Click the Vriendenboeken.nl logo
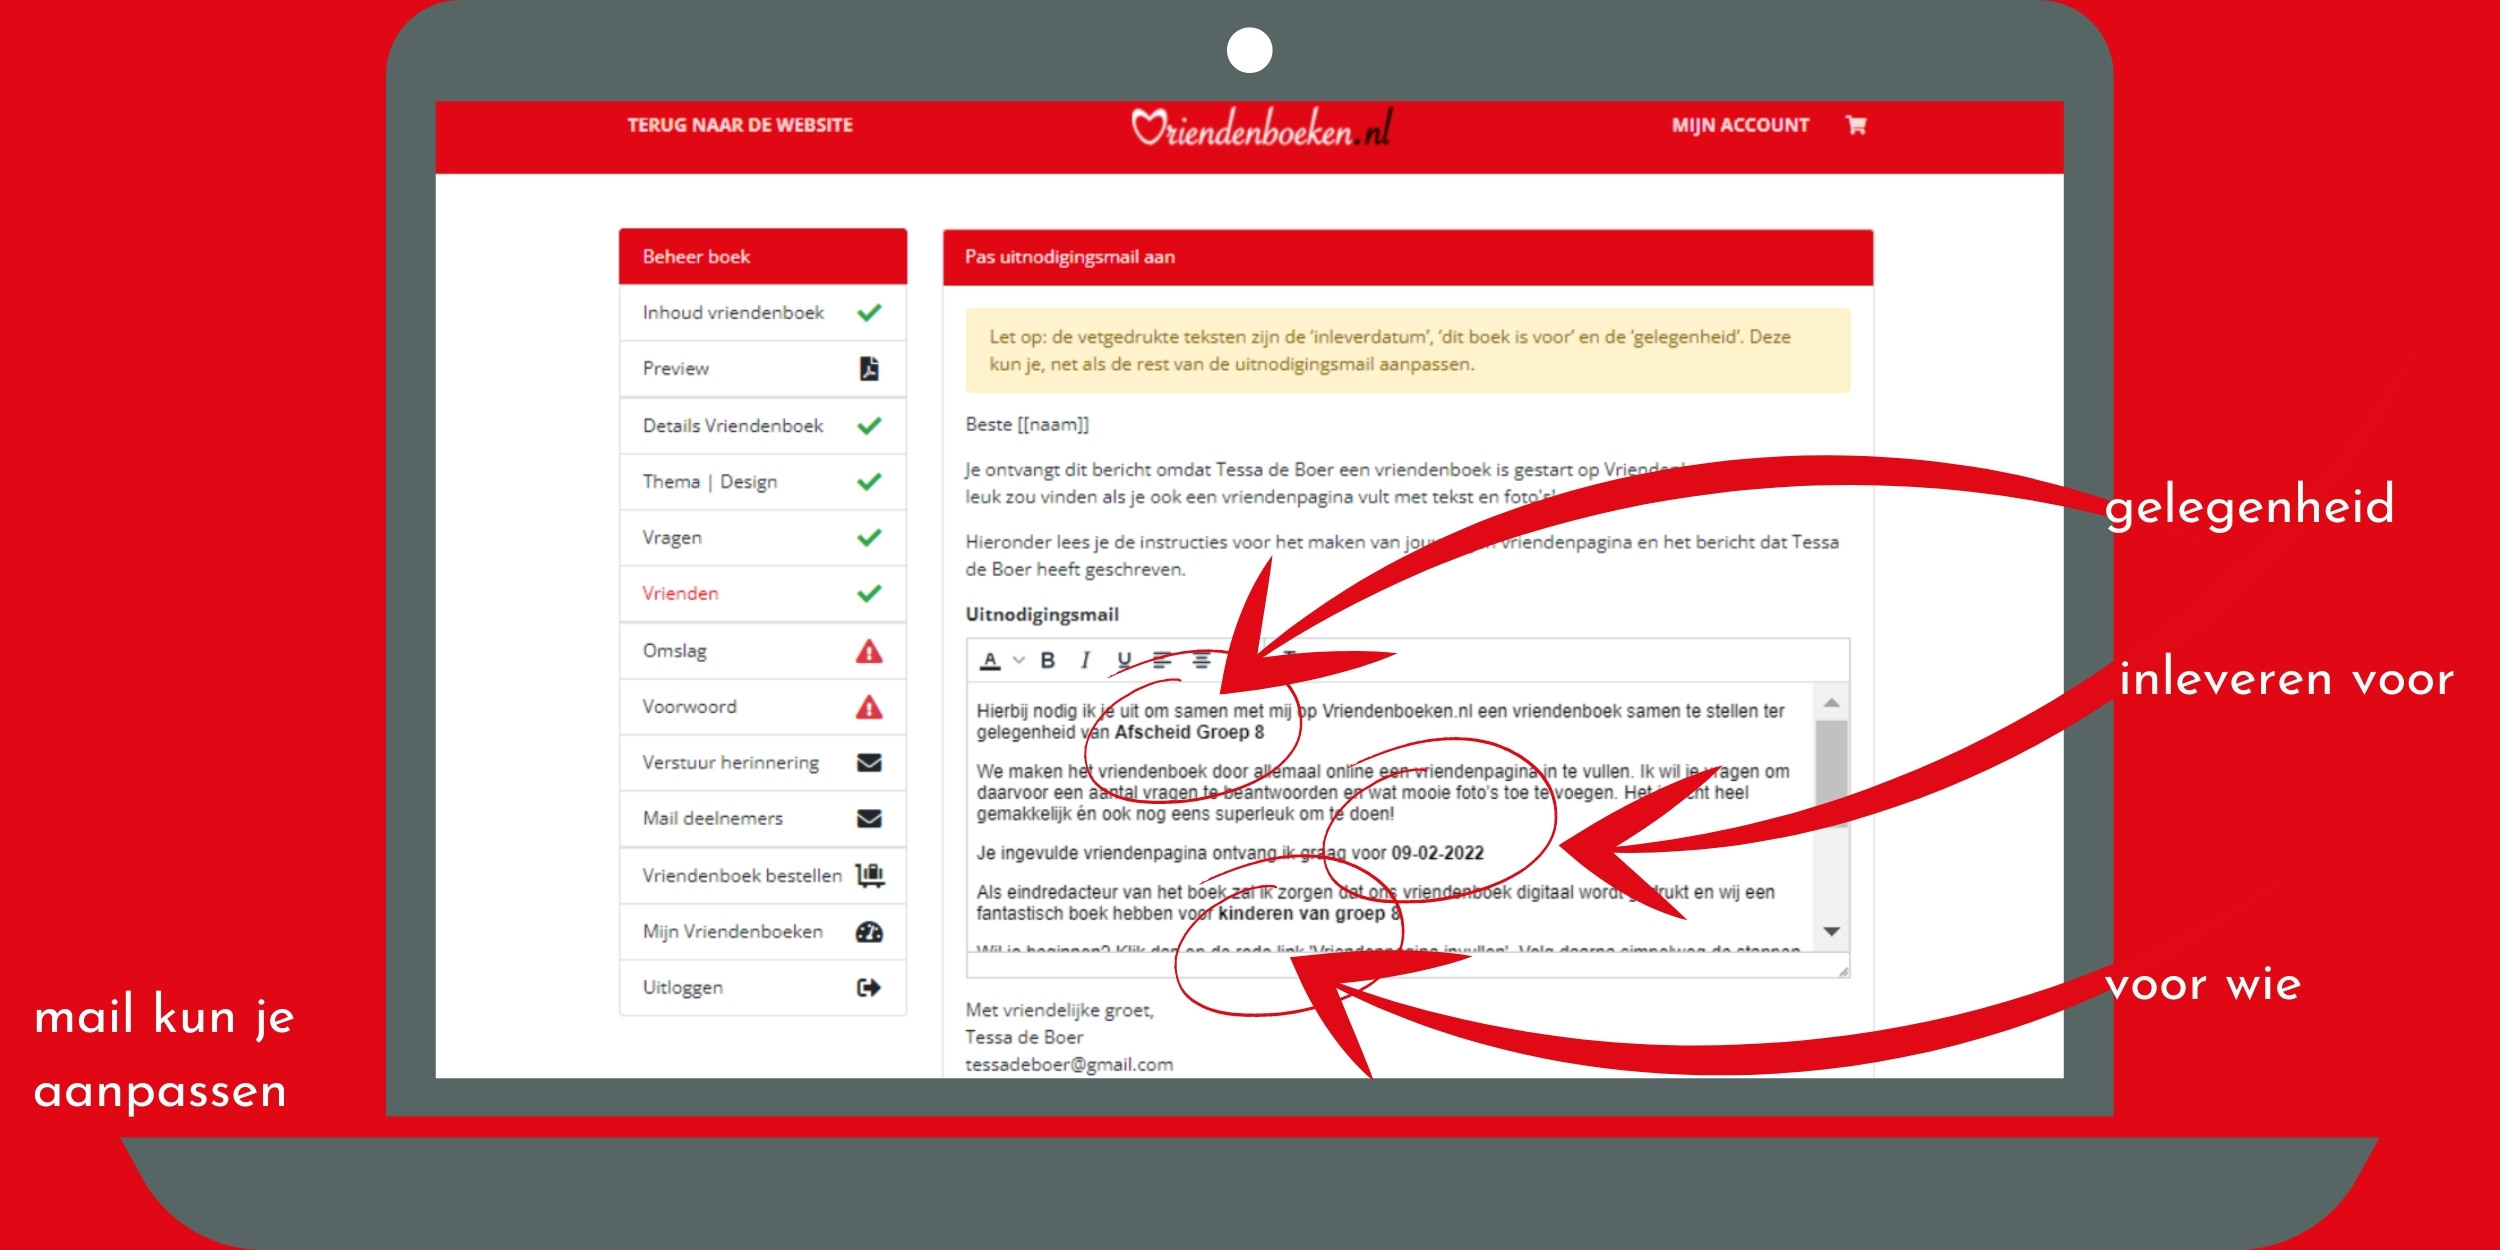The width and height of the screenshot is (2500, 1250). (x=1262, y=128)
